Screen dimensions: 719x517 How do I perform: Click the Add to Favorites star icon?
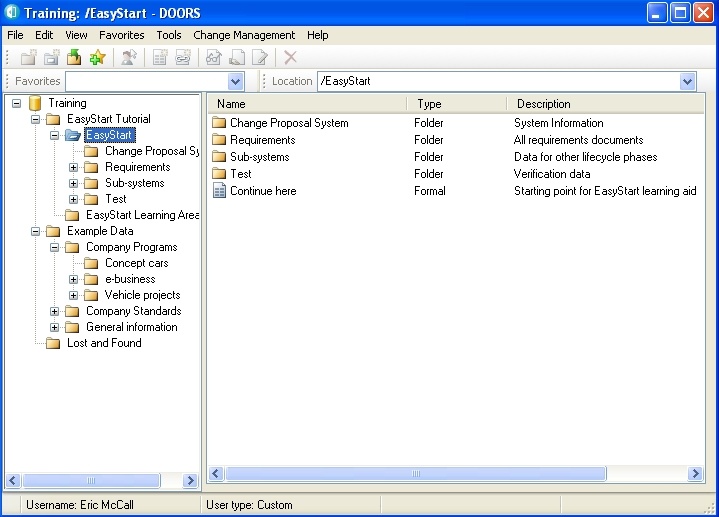click(97, 58)
